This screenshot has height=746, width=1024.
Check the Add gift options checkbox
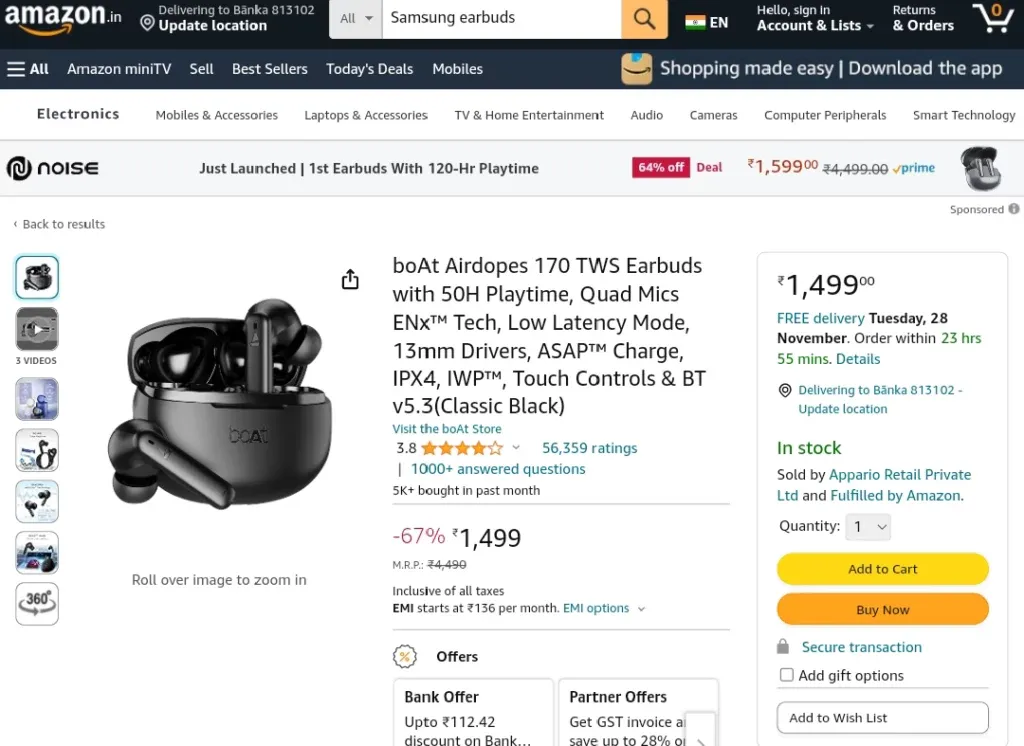786,675
